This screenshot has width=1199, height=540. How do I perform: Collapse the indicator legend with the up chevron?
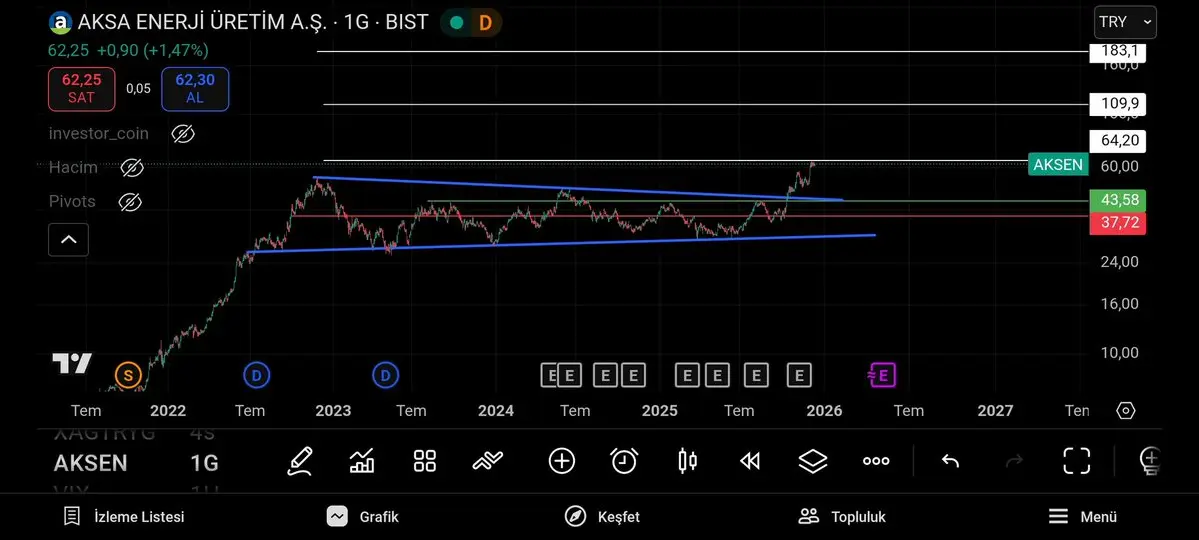click(69, 239)
